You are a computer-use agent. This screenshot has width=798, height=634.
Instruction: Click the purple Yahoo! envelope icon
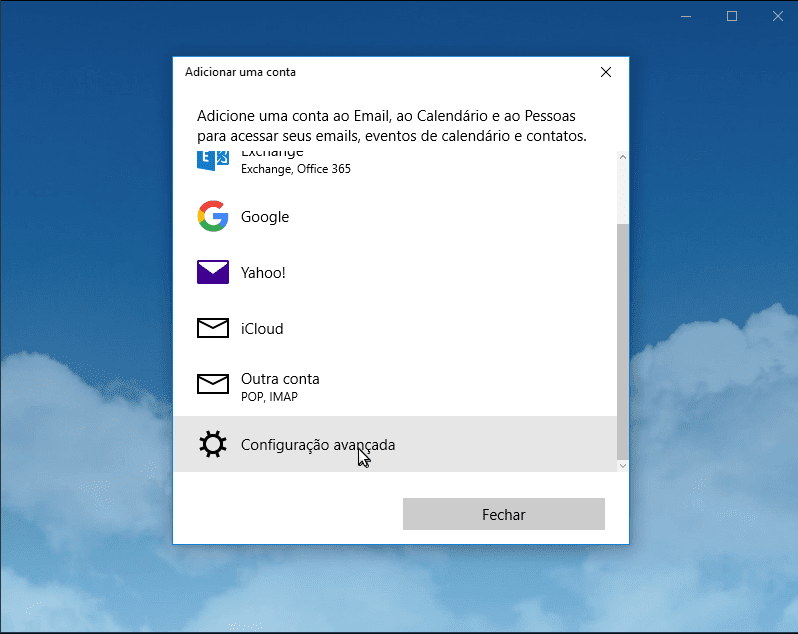click(213, 272)
